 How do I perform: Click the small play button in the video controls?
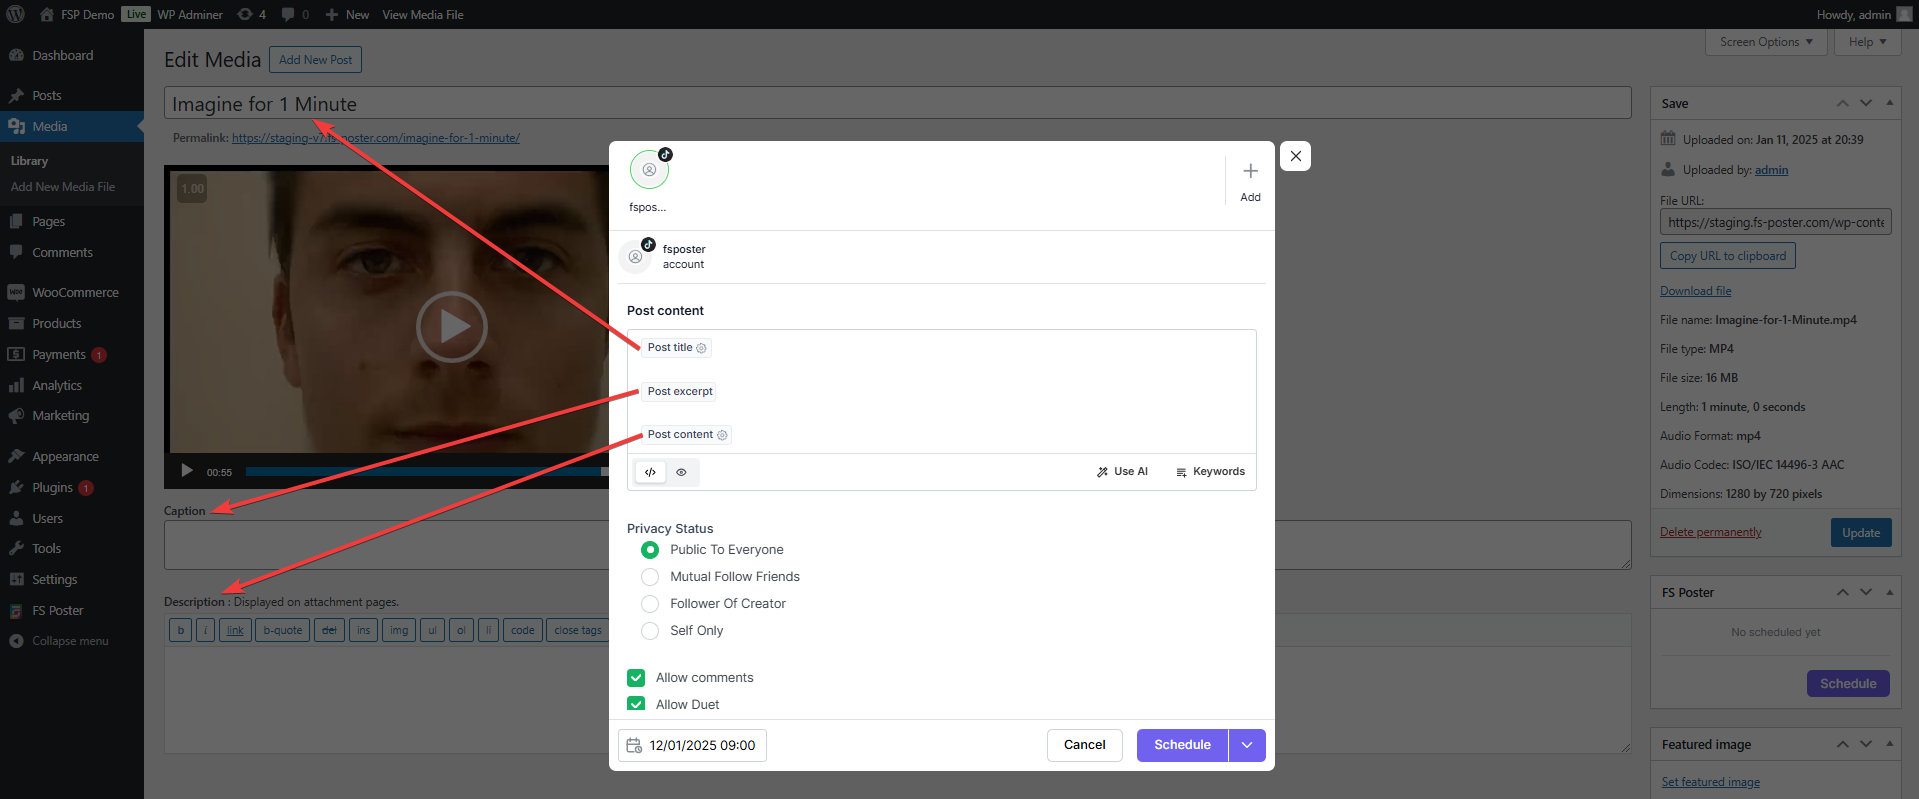[187, 471]
